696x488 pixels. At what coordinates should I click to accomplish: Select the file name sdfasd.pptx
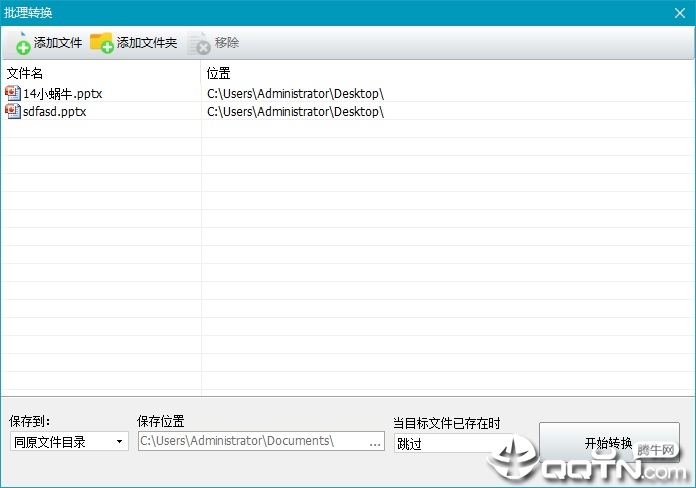click(55, 111)
